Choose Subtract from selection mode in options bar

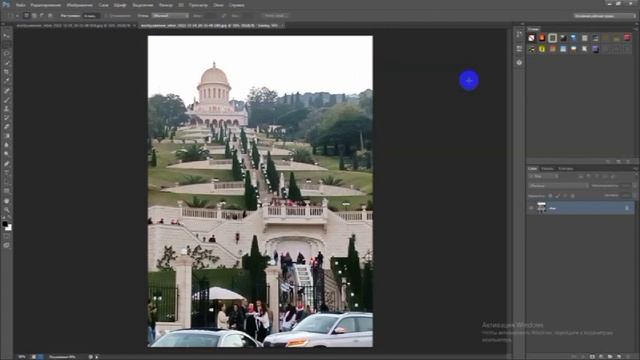42,16
